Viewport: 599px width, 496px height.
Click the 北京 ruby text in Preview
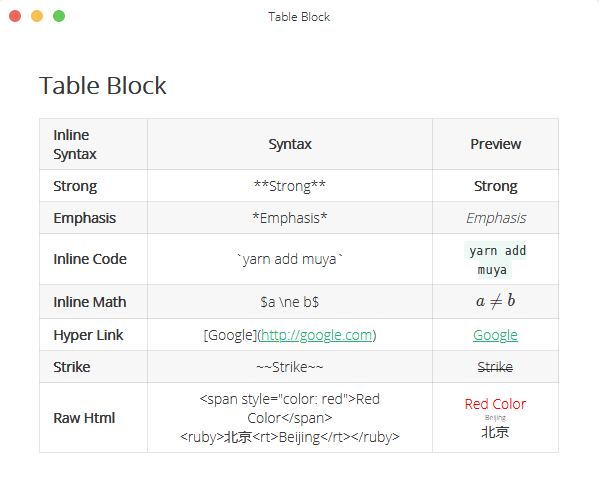tap(495, 432)
